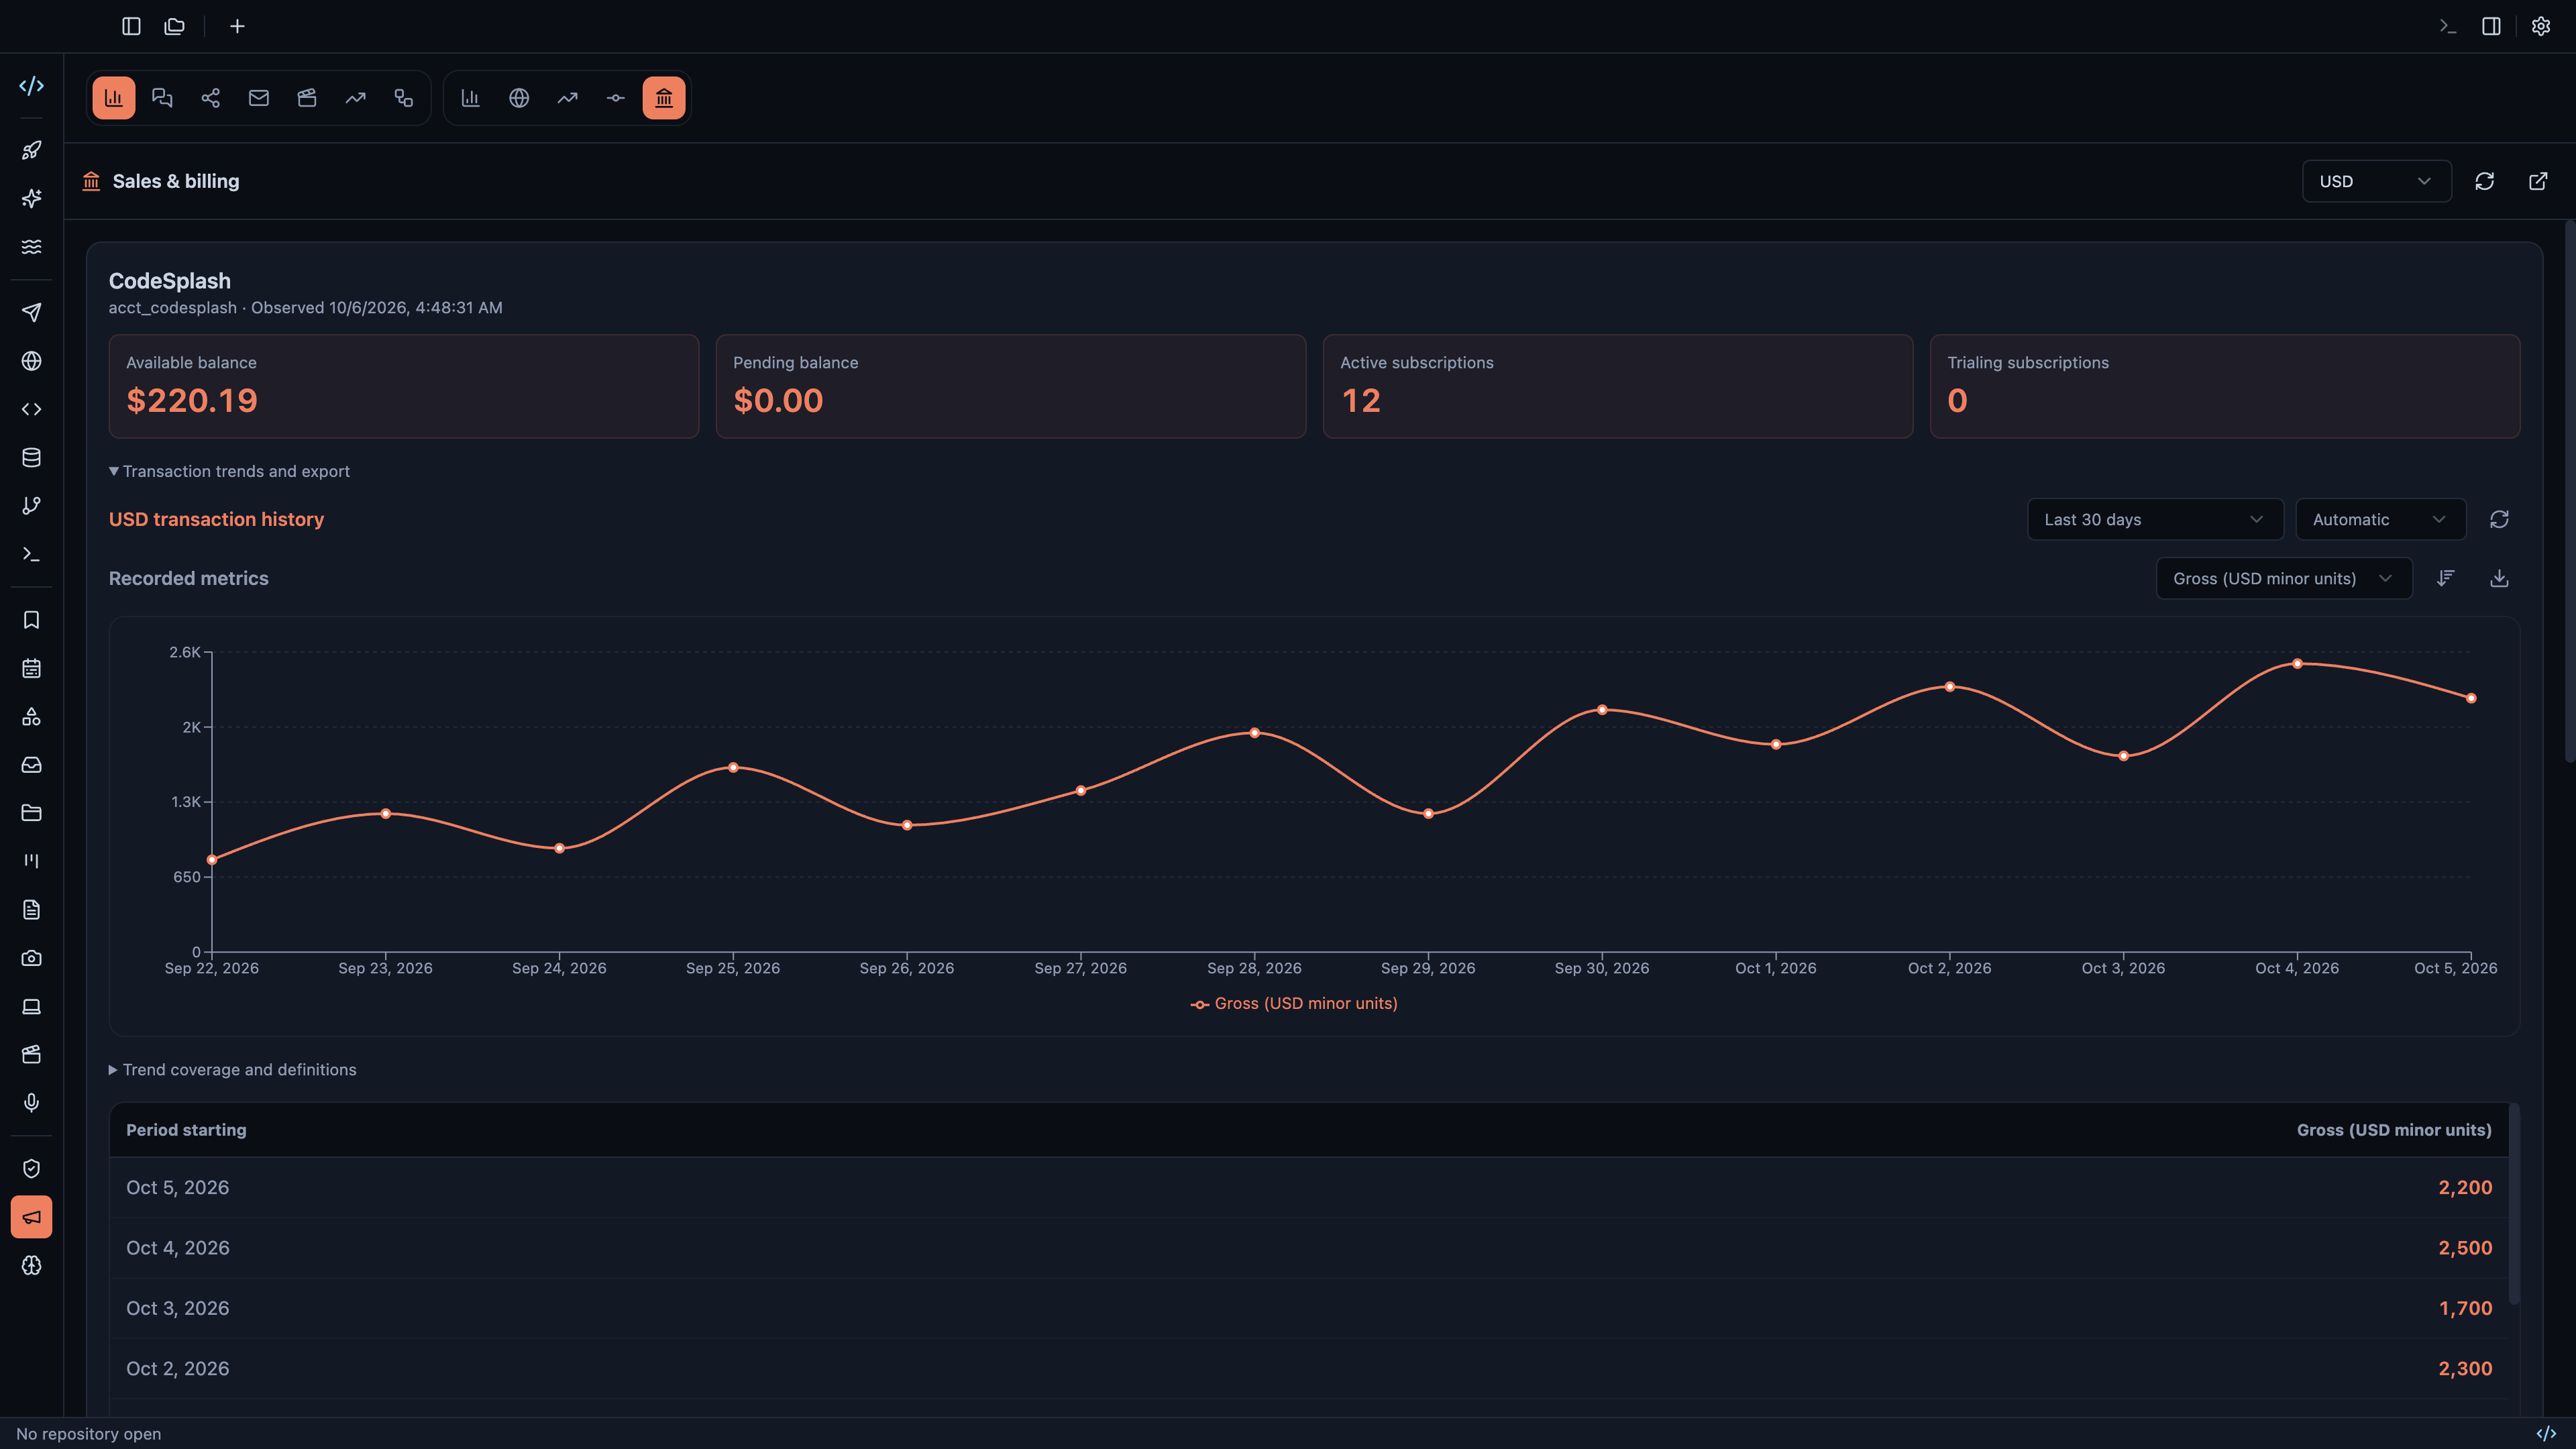Viewport: 2576px width, 1449px height.
Task: Click the Gross (USD minor units) column header
Action: (2394, 1129)
